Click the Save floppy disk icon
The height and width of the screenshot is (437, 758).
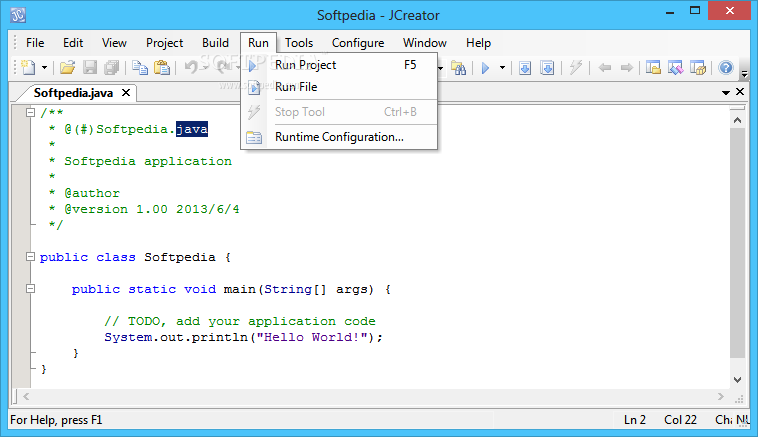click(x=90, y=68)
